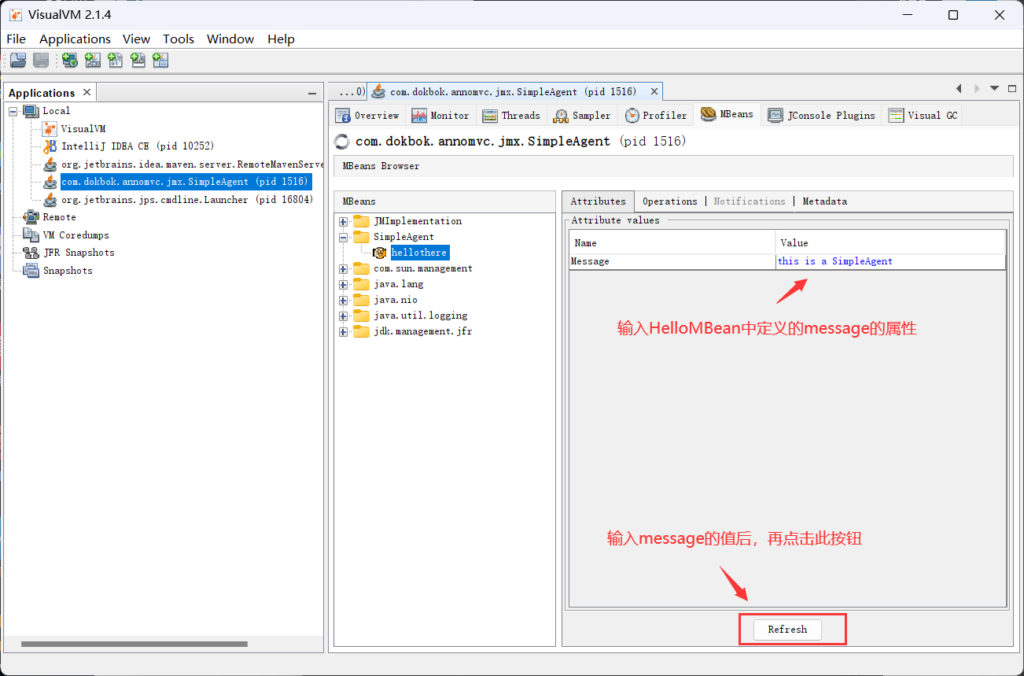The height and width of the screenshot is (676, 1024).
Task: Click the Add JMX Connection toolbar icon
Action: coord(93,61)
